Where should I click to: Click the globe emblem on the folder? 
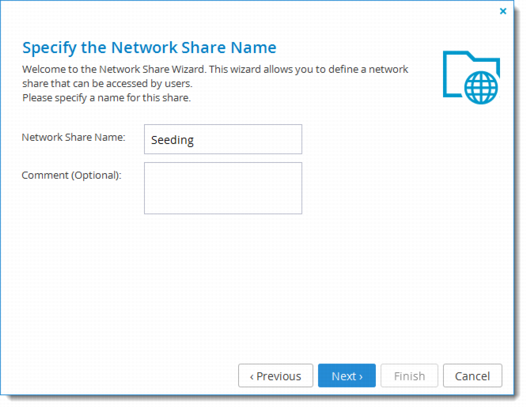[x=481, y=88]
